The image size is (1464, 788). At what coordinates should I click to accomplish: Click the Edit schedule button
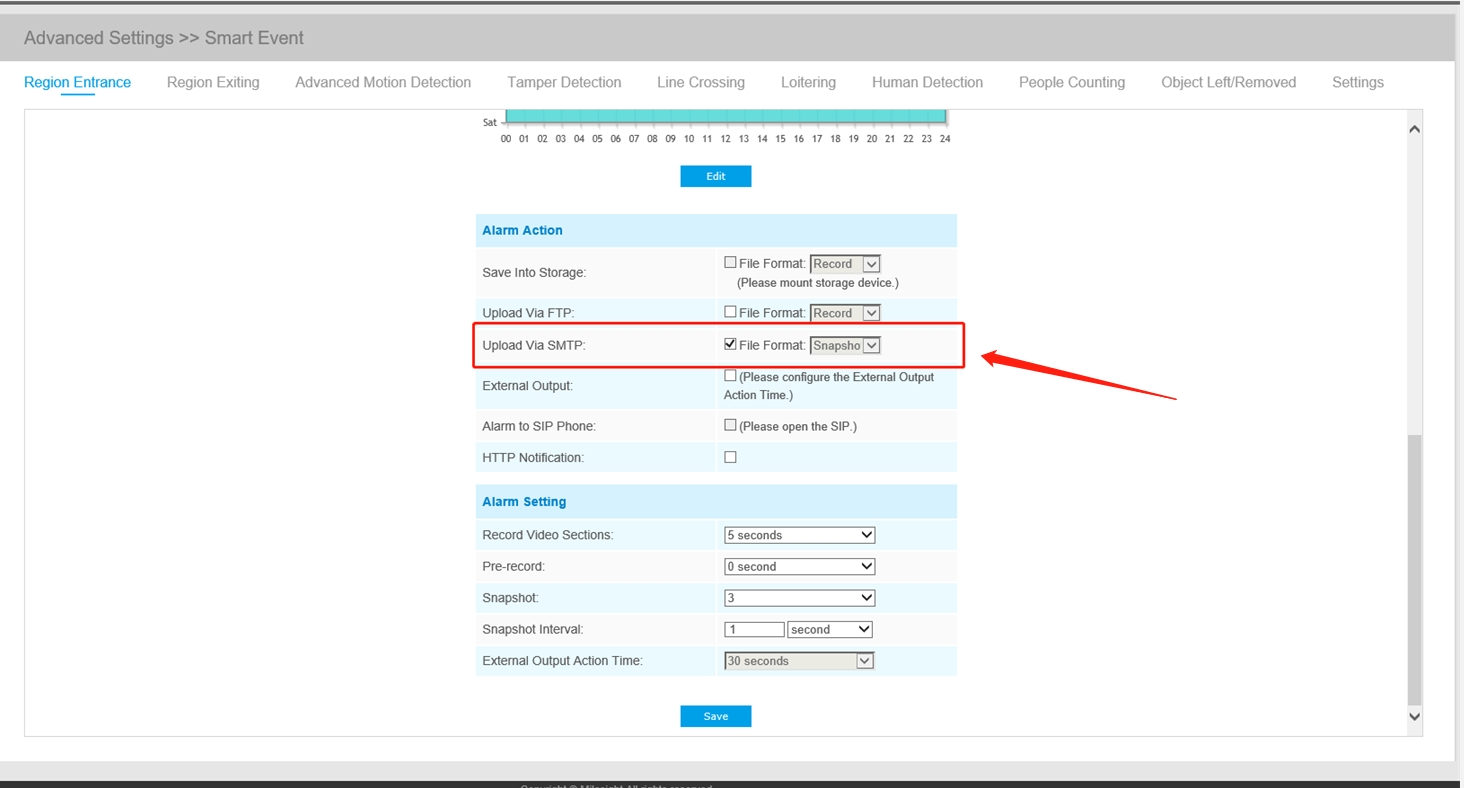pyautogui.click(x=715, y=176)
